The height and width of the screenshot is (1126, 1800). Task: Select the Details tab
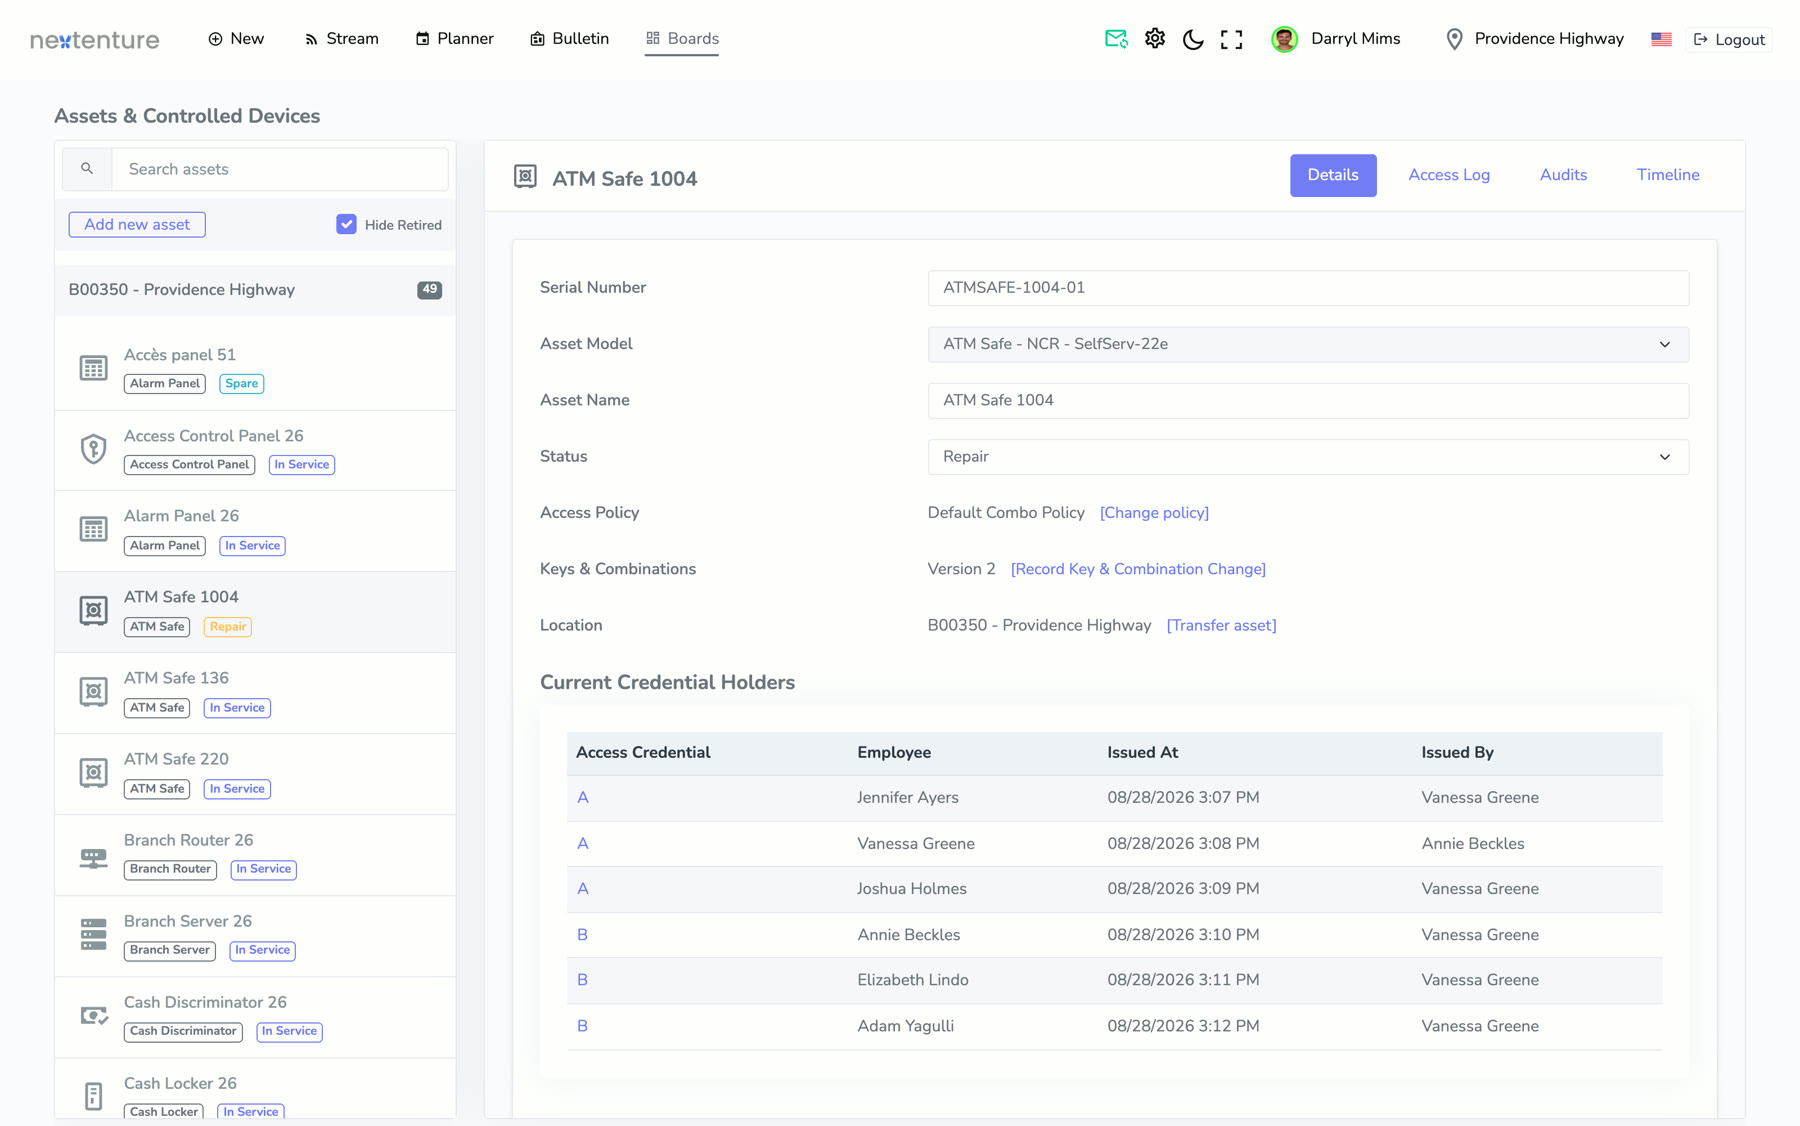pos(1333,175)
